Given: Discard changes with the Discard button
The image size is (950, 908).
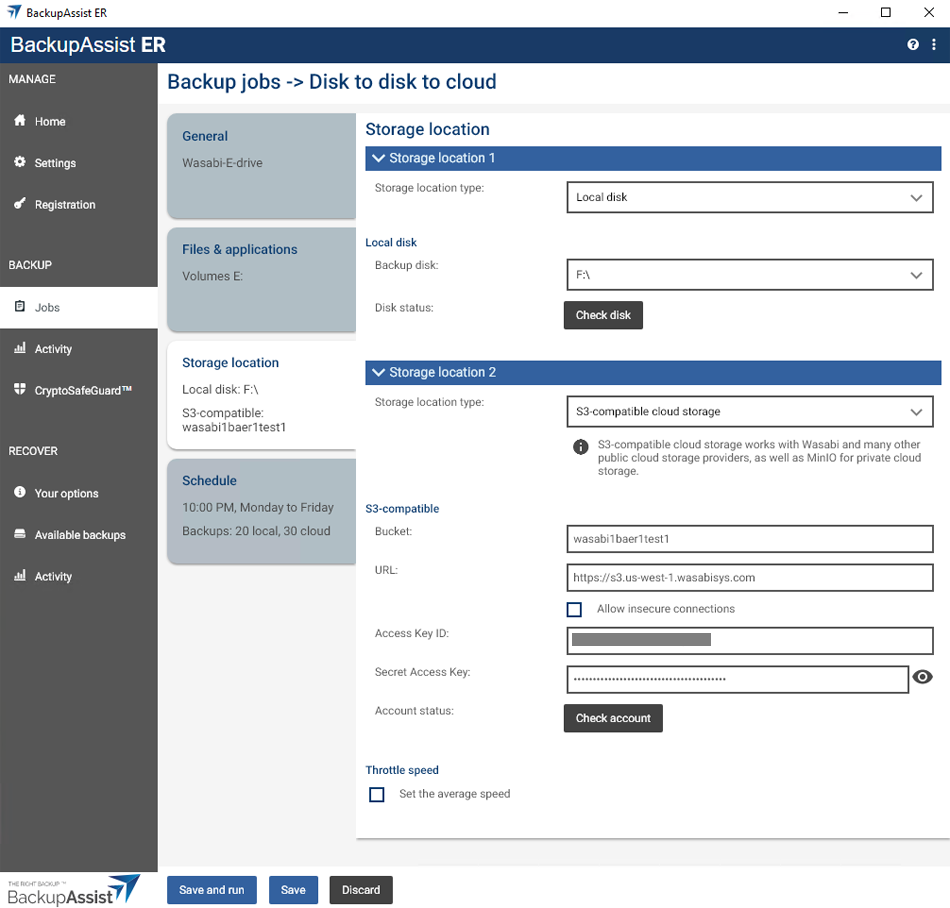Looking at the screenshot, I should coord(361,890).
